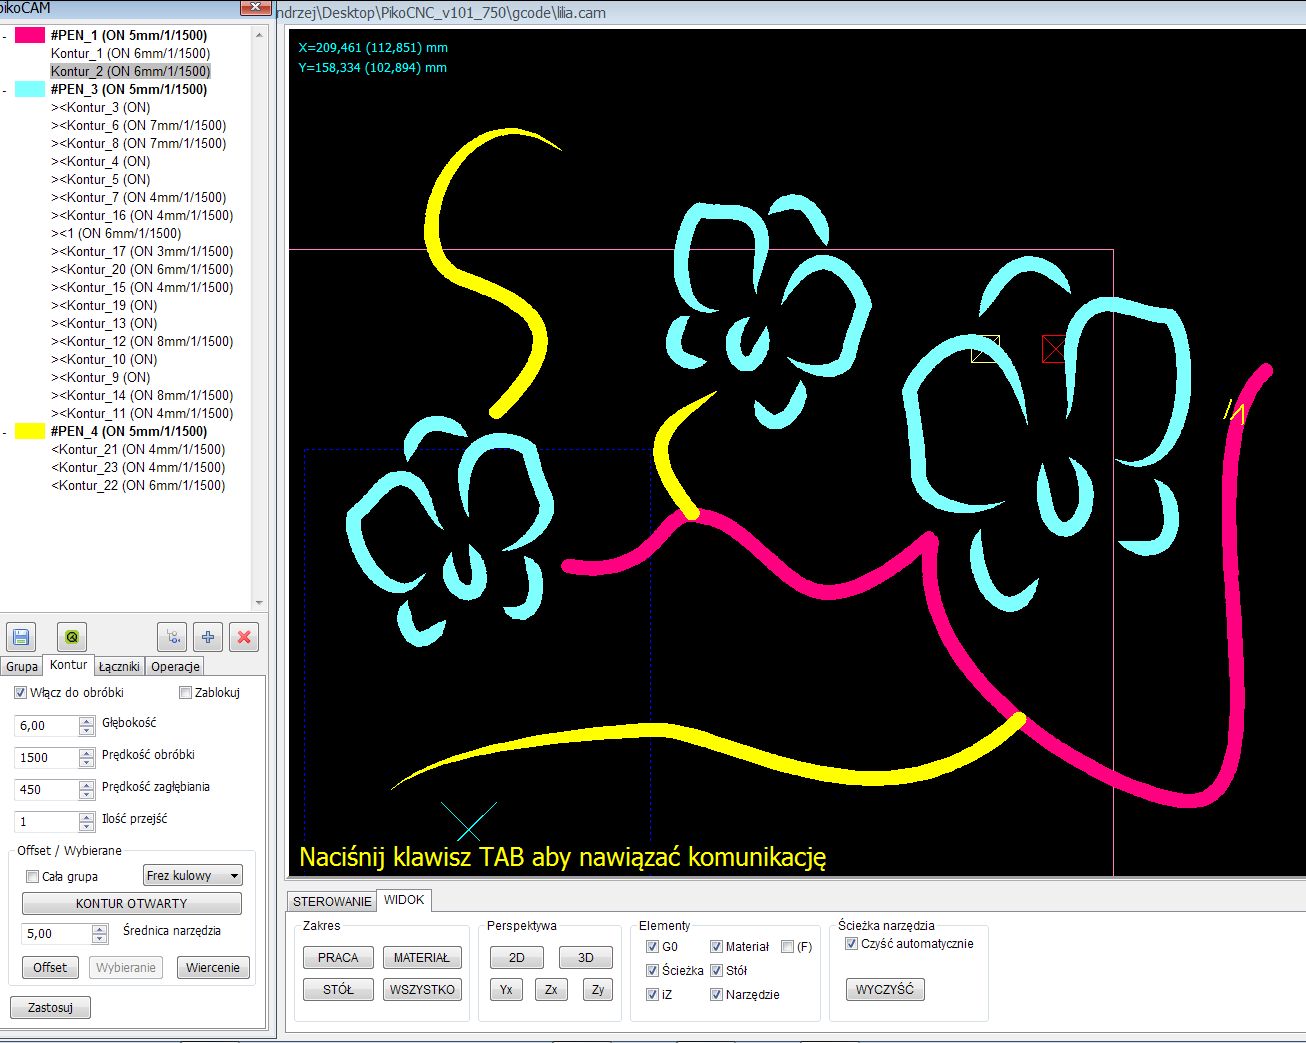Toggle the Czyść automatycznie checkbox

[x=851, y=943]
